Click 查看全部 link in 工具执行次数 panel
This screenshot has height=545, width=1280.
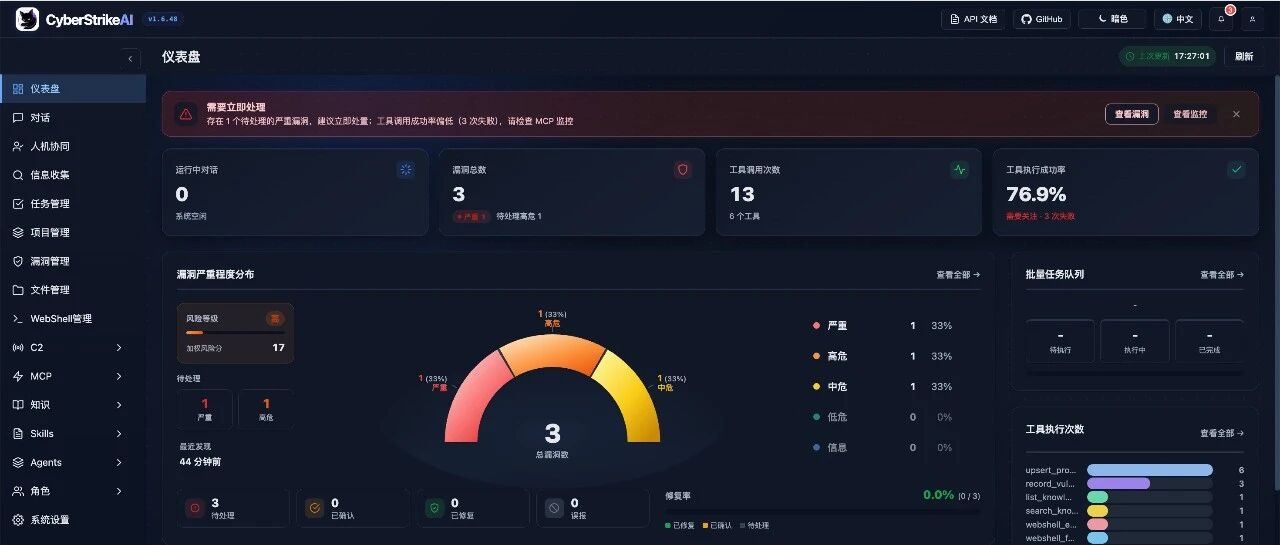[1222, 433]
